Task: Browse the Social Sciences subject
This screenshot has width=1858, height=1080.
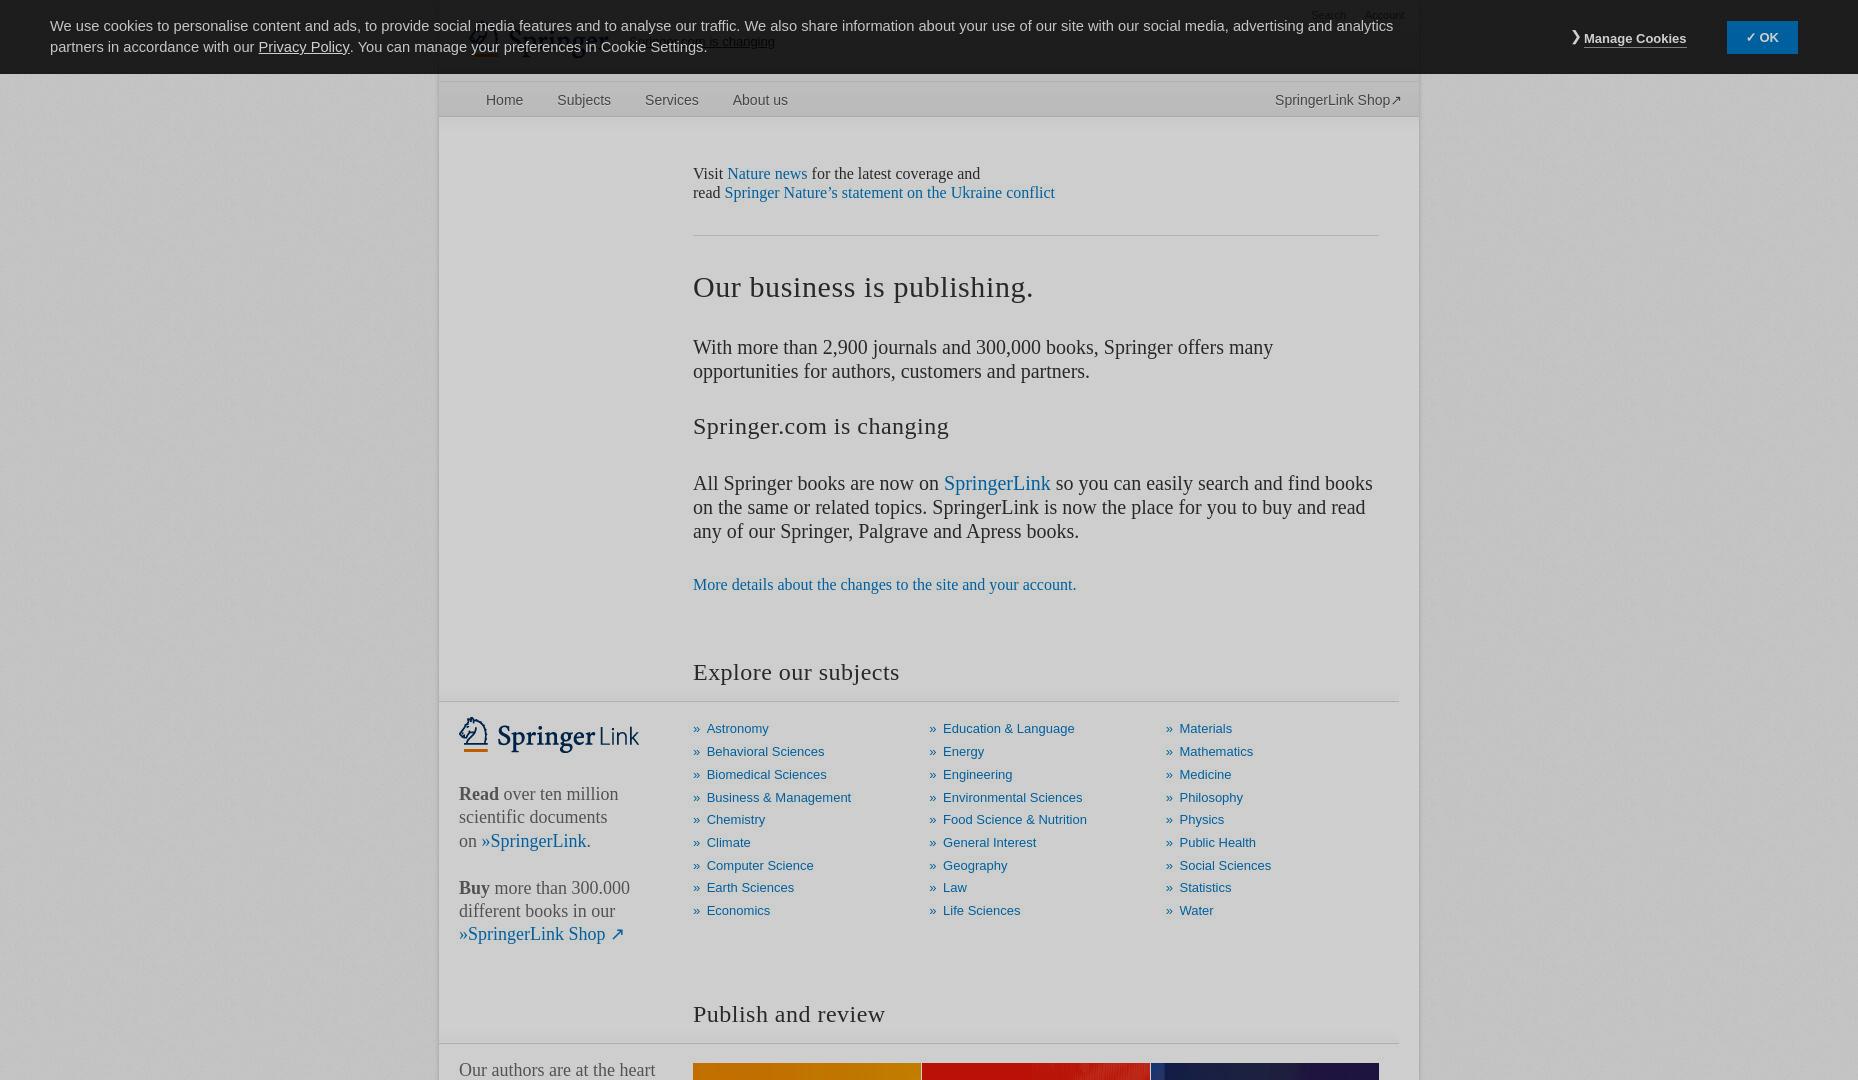Action: coord(1224,866)
